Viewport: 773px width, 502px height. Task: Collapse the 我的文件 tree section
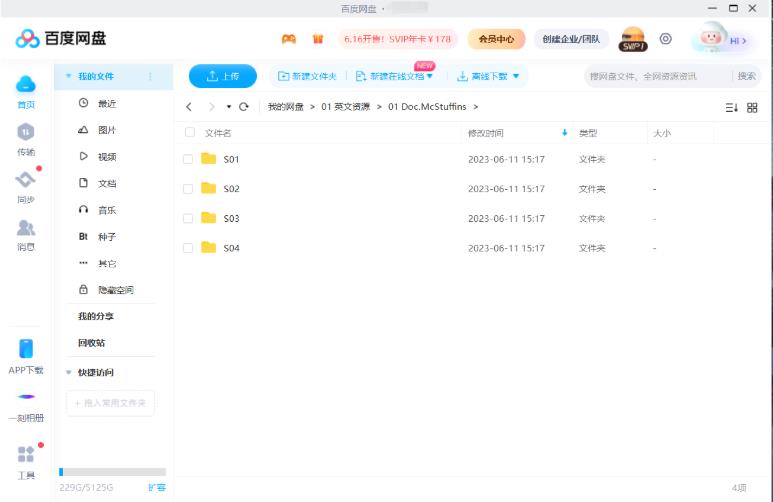[69, 76]
